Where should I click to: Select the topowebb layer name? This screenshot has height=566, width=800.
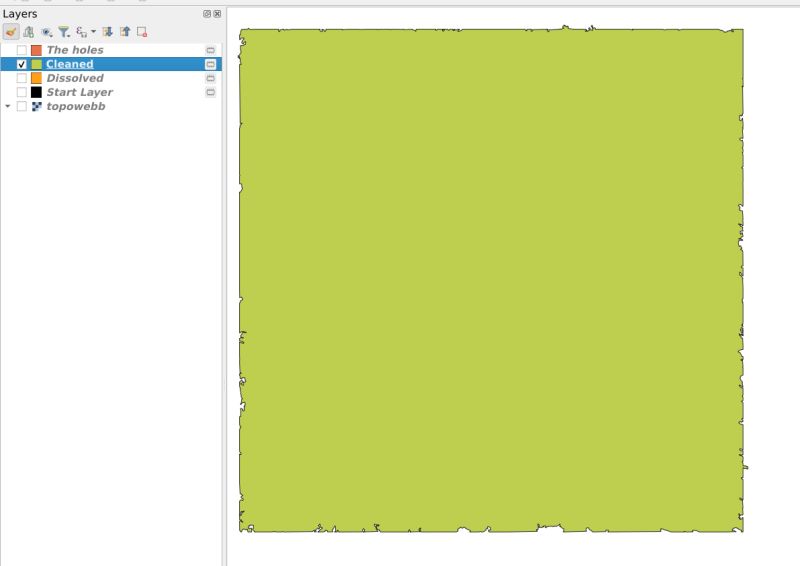(76, 106)
